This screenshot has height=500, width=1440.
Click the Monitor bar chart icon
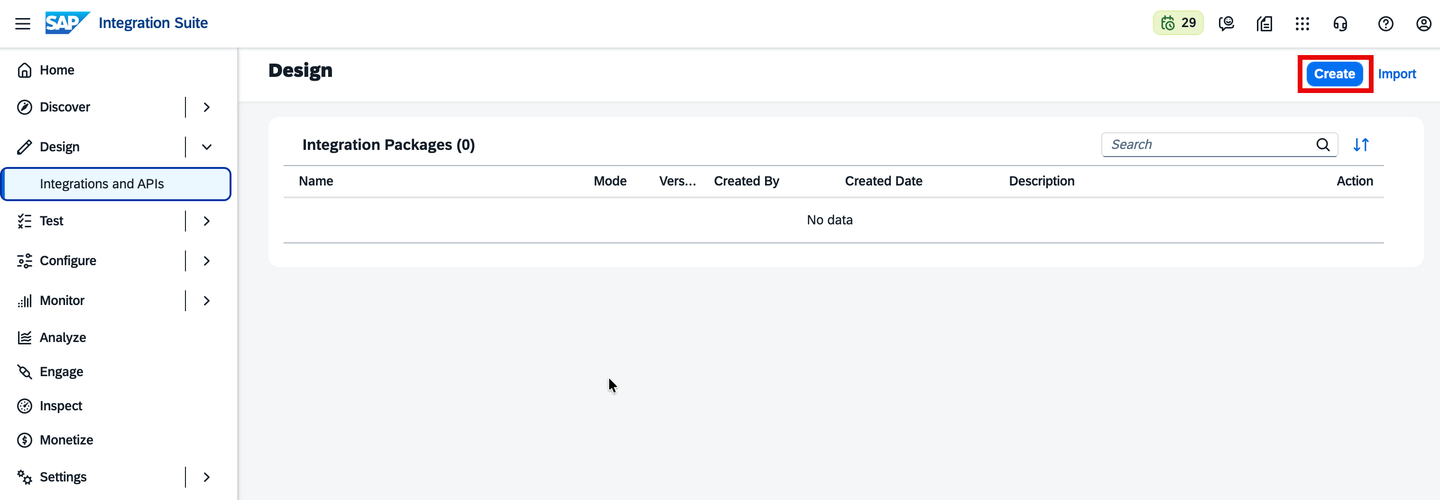coord(25,301)
